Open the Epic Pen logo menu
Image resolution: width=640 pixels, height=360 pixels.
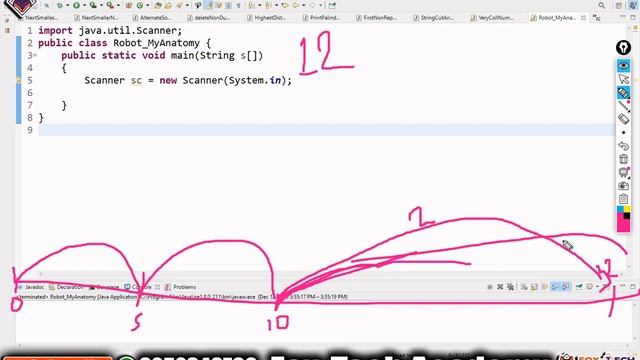point(623,48)
